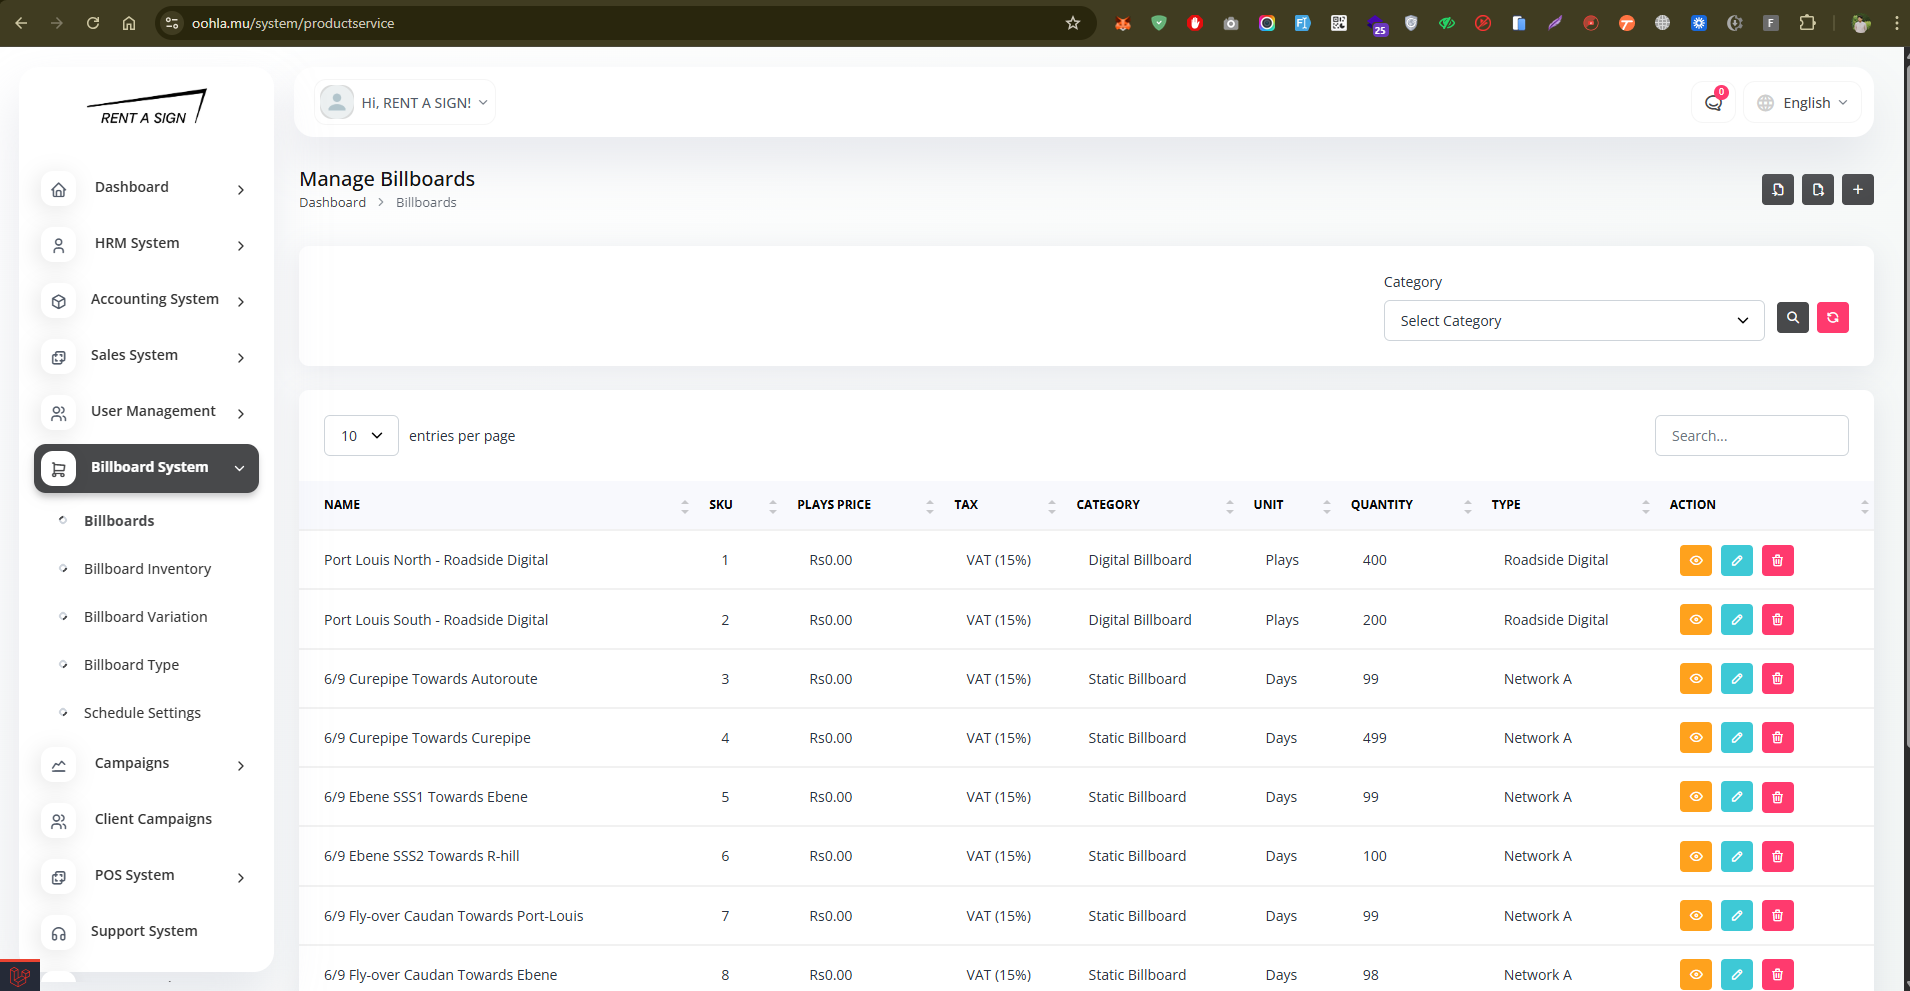
Task: Click the Dashboard breadcrumb link
Action: click(x=332, y=203)
